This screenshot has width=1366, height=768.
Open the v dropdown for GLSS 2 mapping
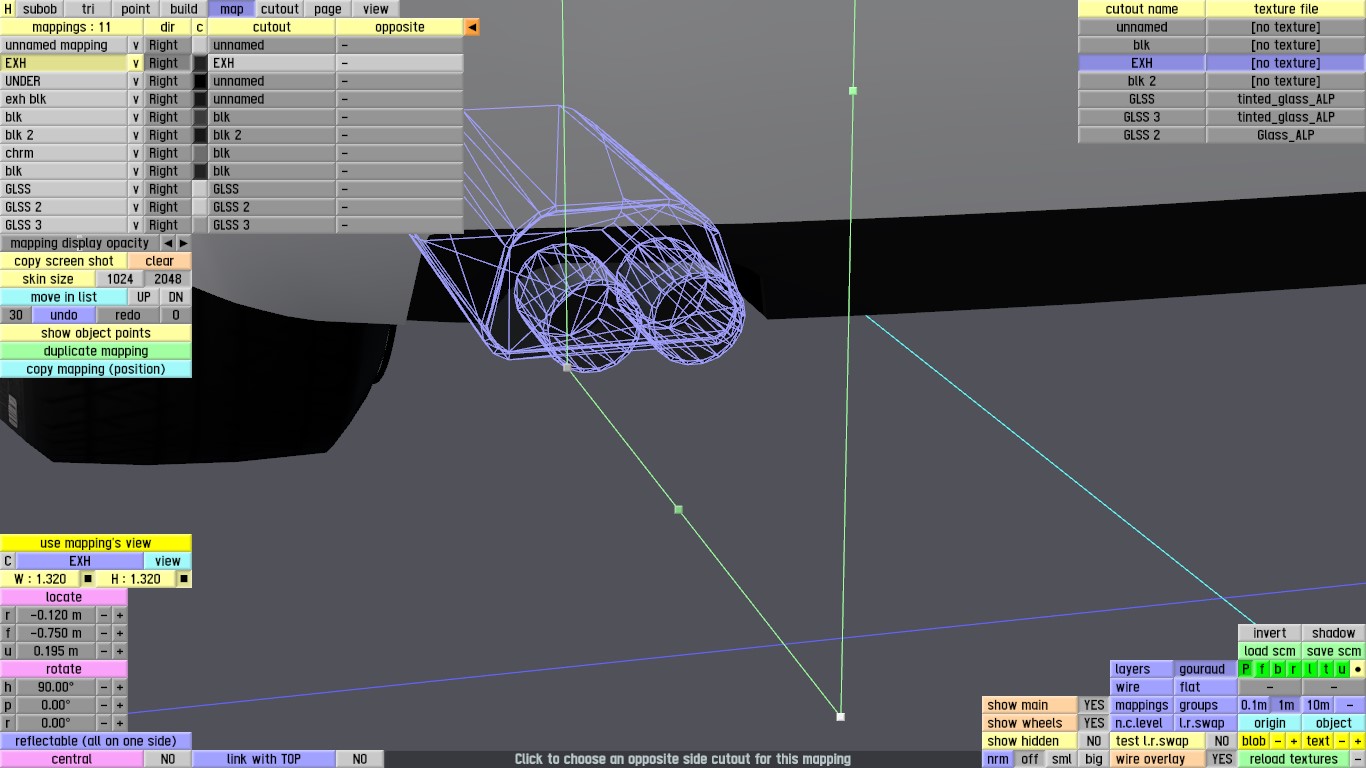point(136,207)
